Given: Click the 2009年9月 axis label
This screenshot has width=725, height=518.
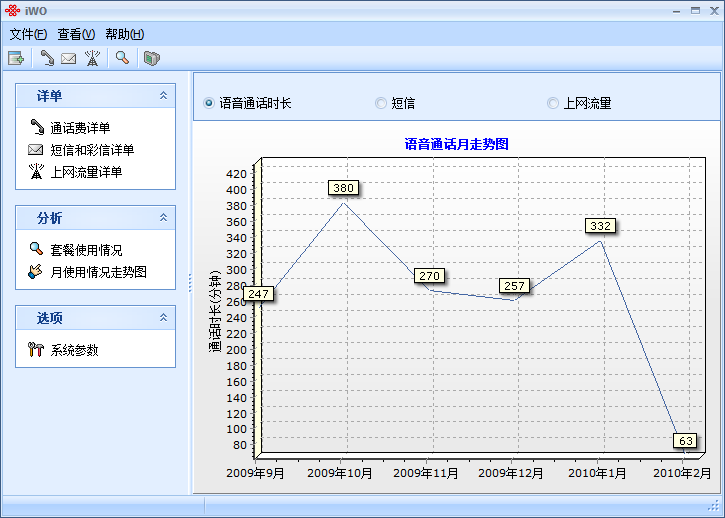Looking at the screenshot, I should [255, 473].
